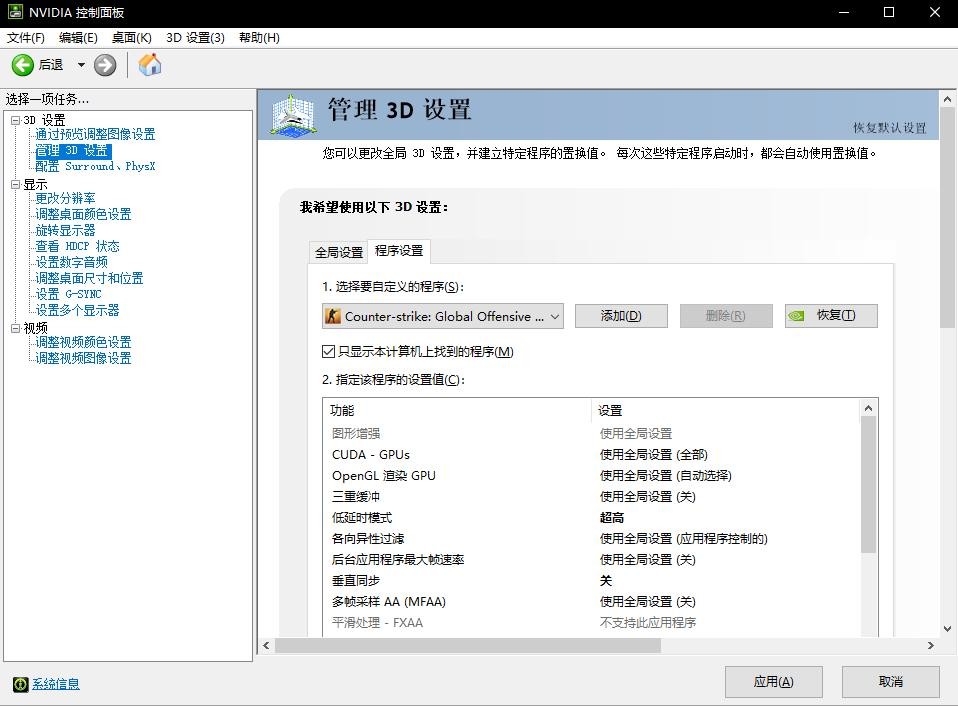958x706 pixels.
Task: Toggle 只显示本计算机上找到的程序 checkbox
Action: pyautogui.click(x=329, y=352)
